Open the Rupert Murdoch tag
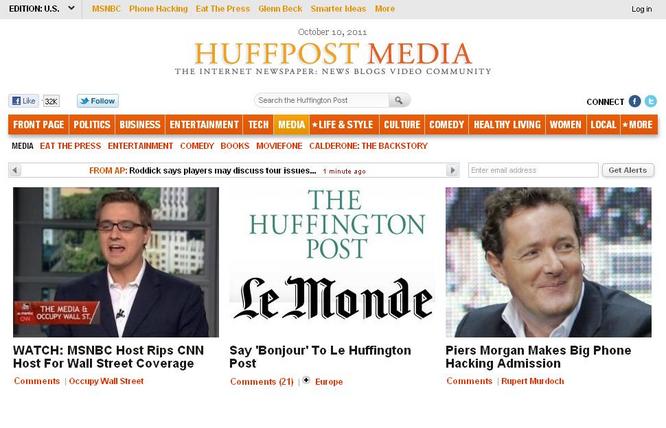 [x=533, y=381]
